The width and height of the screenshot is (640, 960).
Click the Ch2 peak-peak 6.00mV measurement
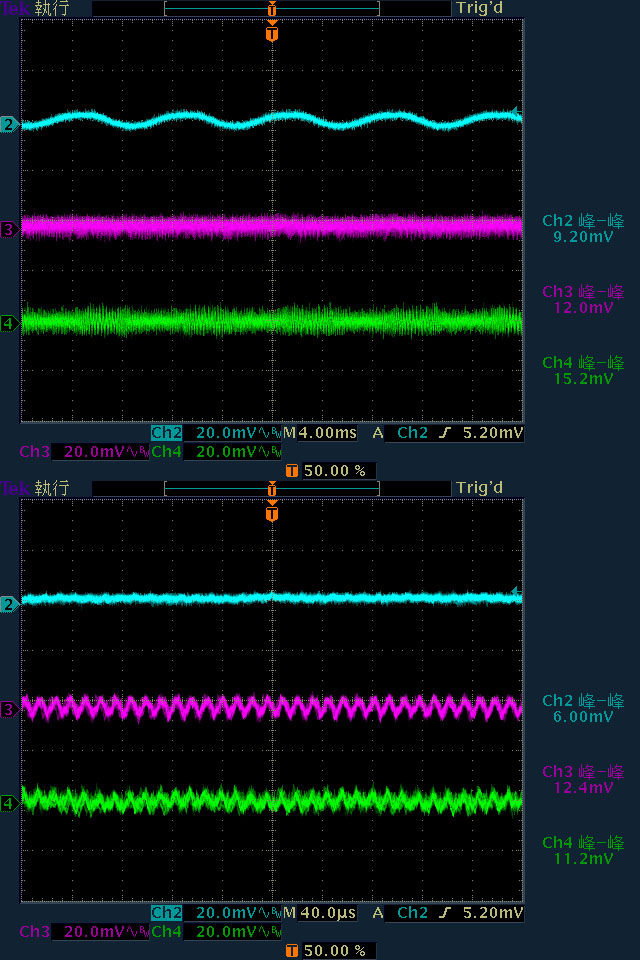point(583,708)
